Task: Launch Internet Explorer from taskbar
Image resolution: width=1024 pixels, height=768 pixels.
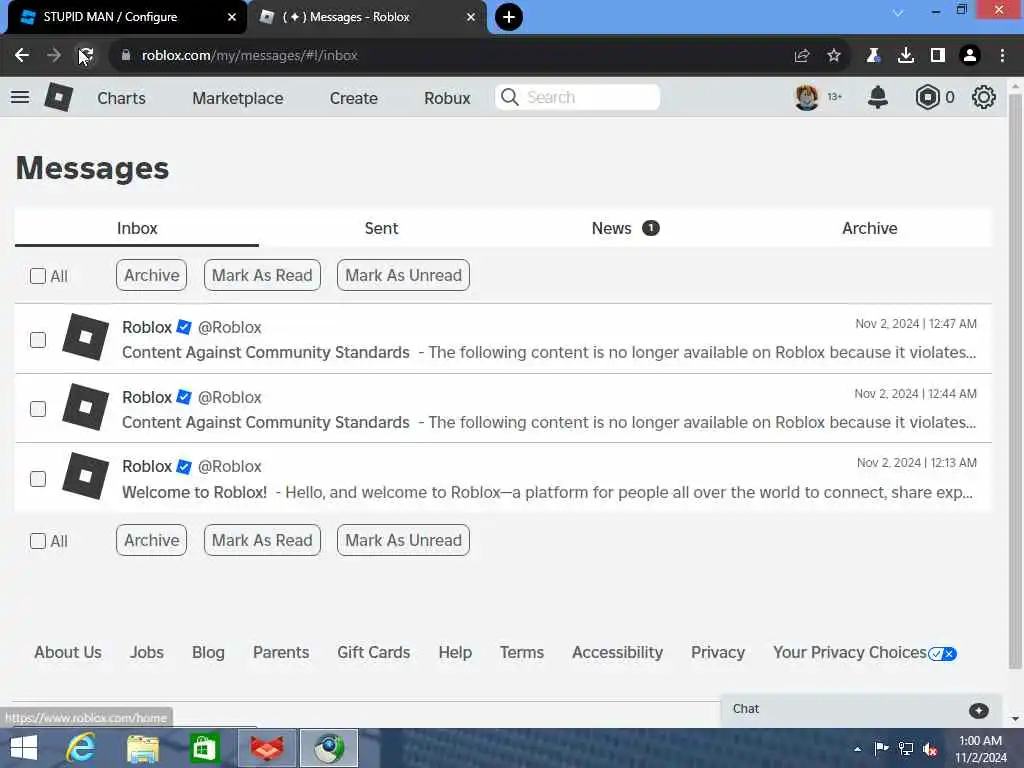Action: (81, 748)
